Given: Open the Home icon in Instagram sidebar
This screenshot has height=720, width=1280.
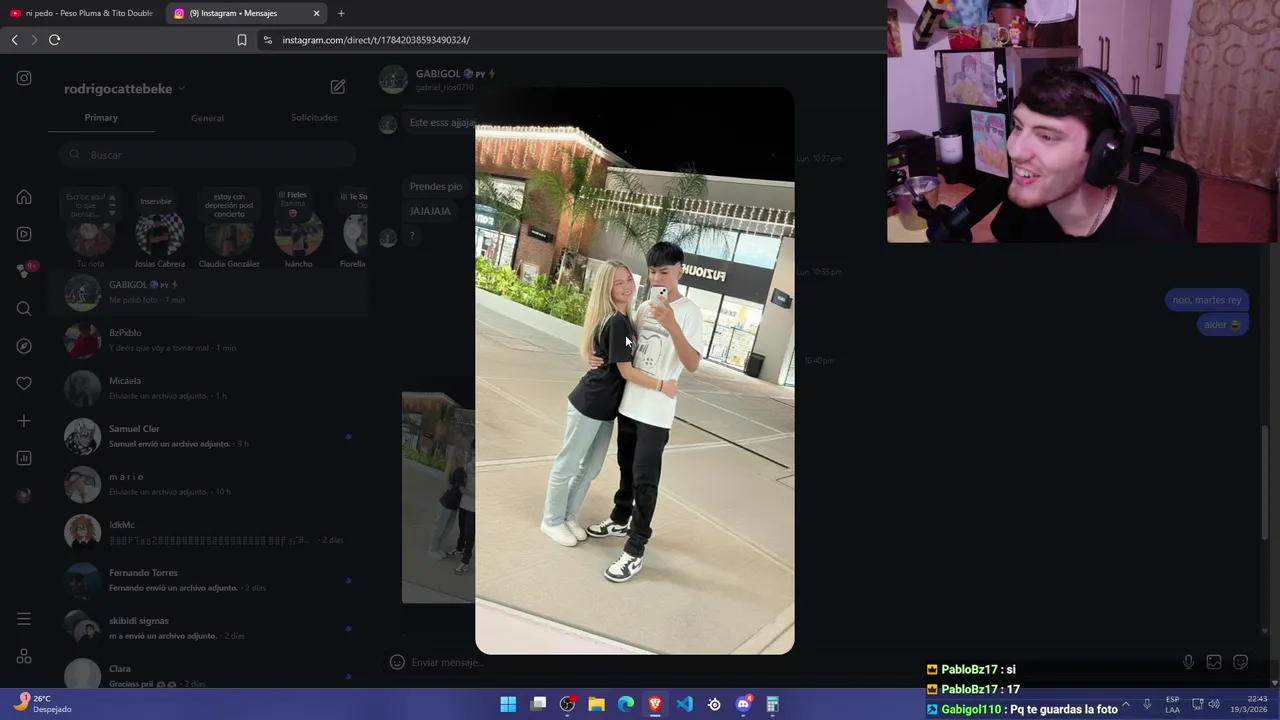Looking at the screenshot, I should click(x=24, y=197).
